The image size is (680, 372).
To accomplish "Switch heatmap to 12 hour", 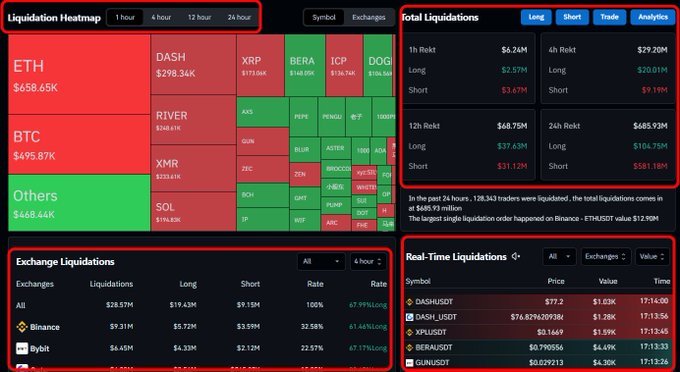I will pyautogui.click(x=199, y=17).
